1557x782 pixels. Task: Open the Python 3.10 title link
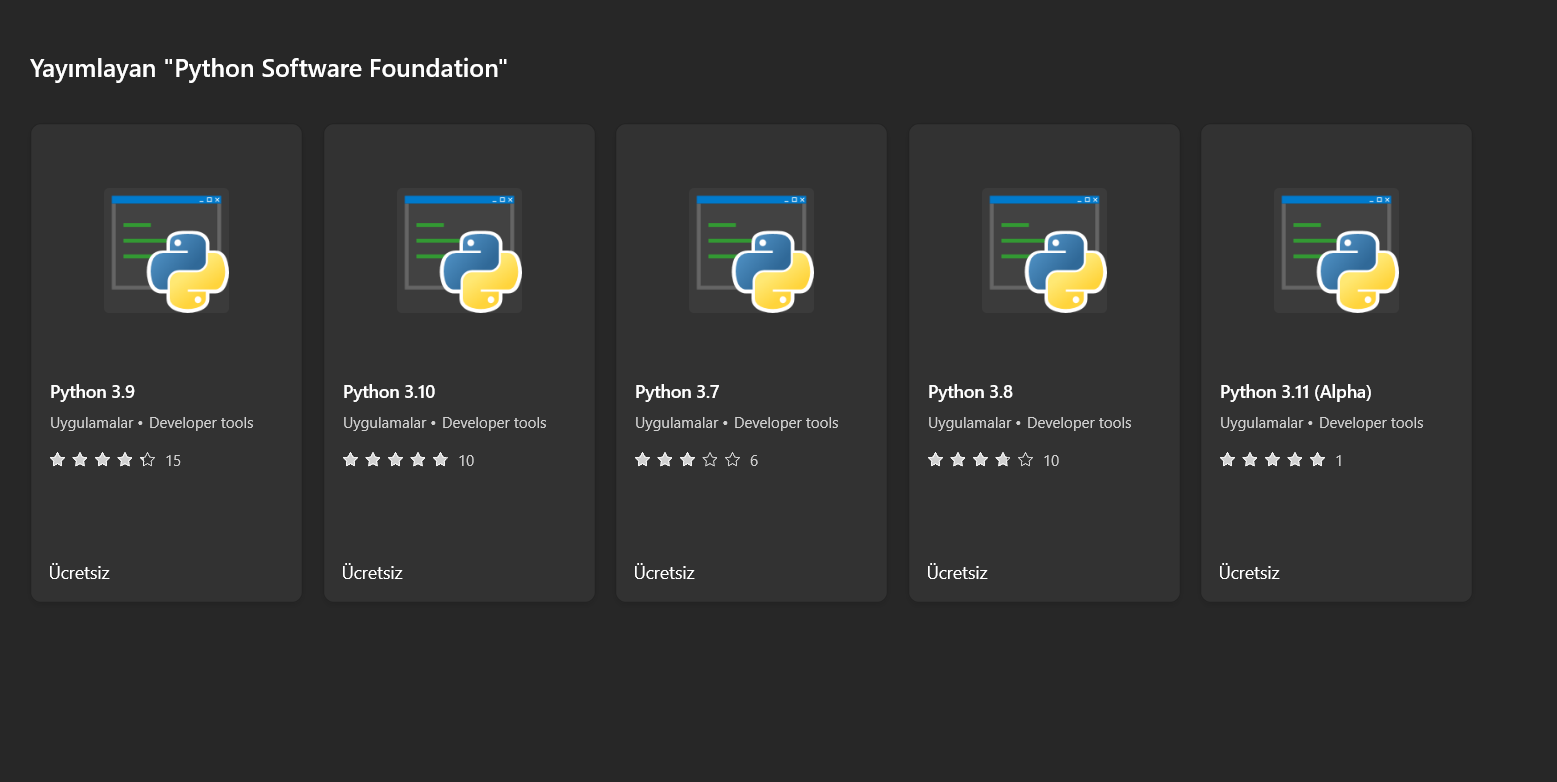pyautogui.click(x=389, y=392)
